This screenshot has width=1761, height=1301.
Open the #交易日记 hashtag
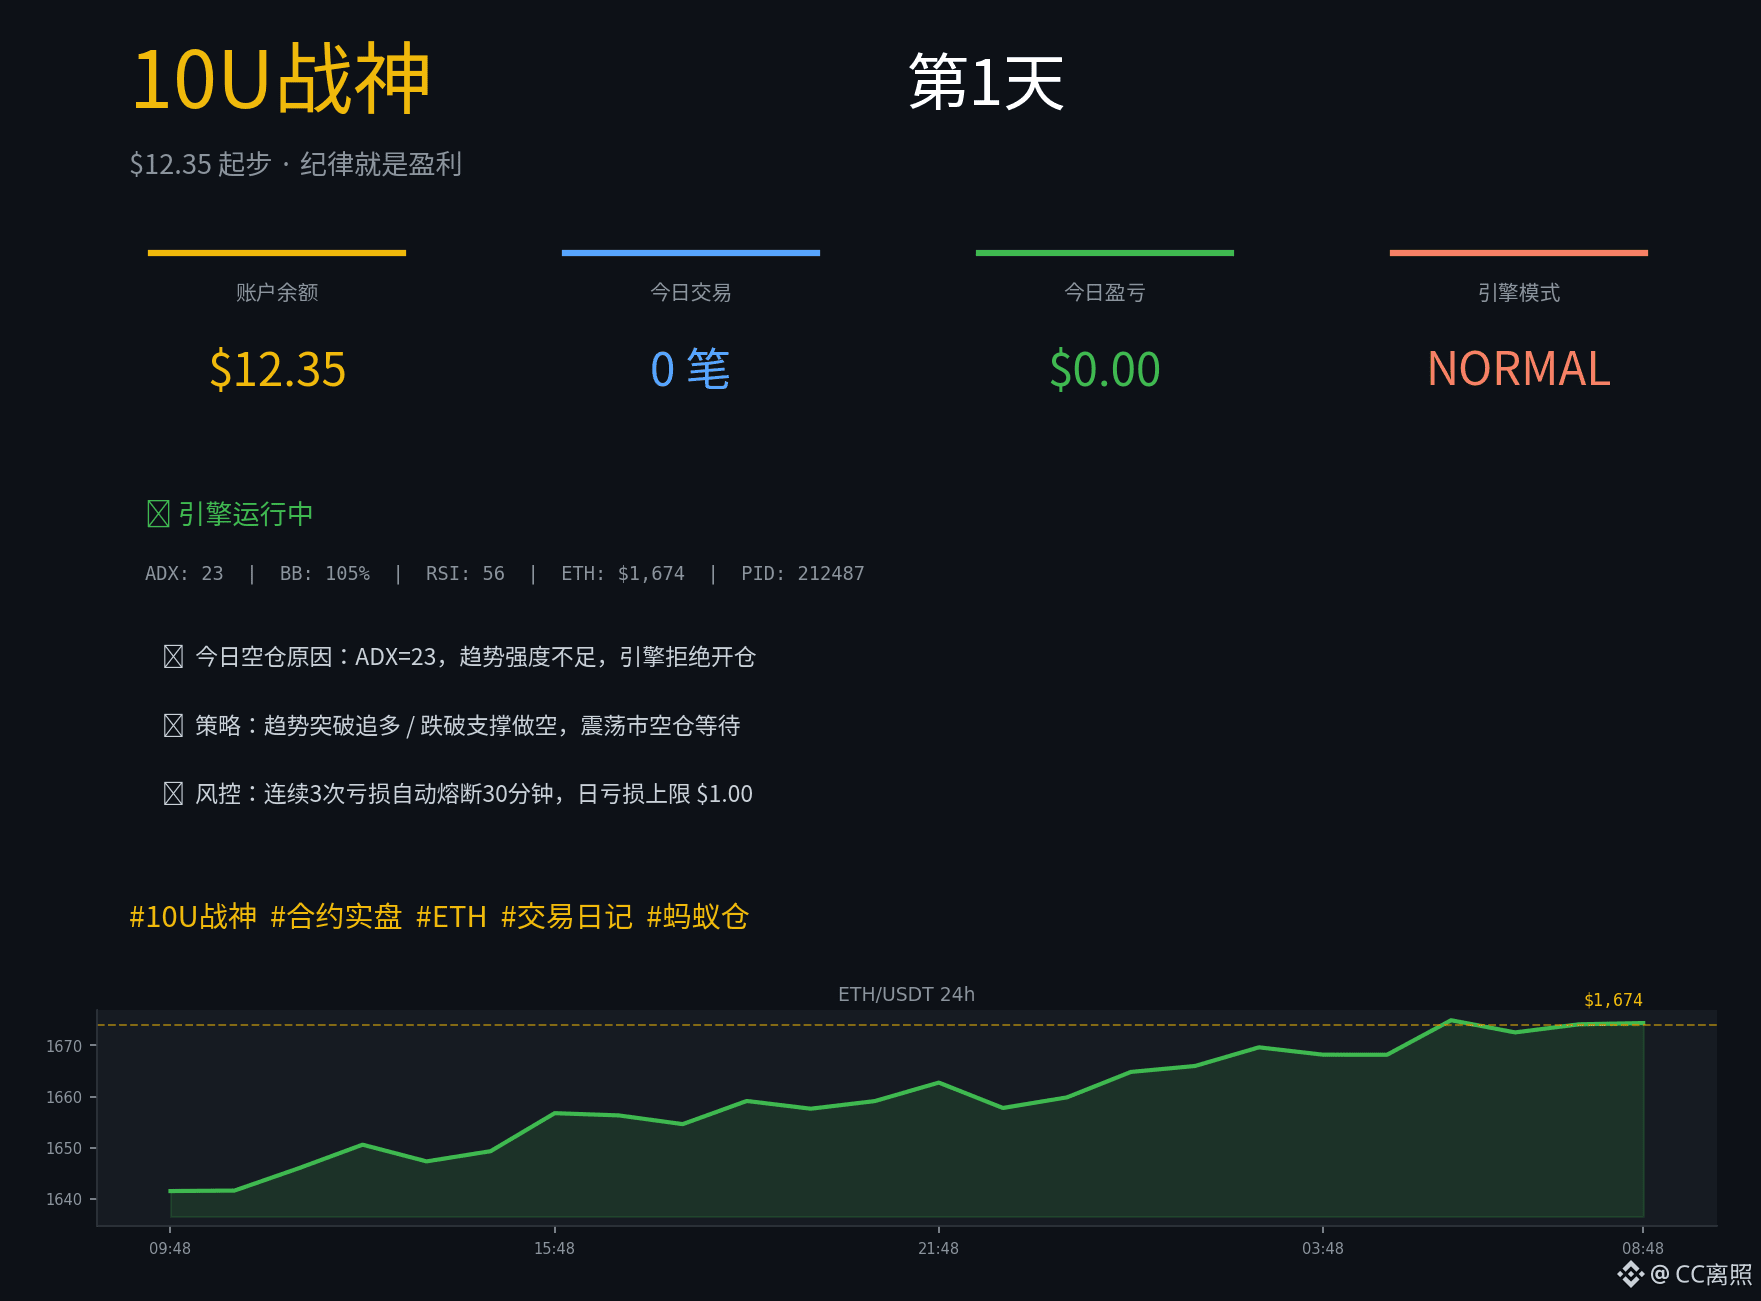(x=567, y=917)
